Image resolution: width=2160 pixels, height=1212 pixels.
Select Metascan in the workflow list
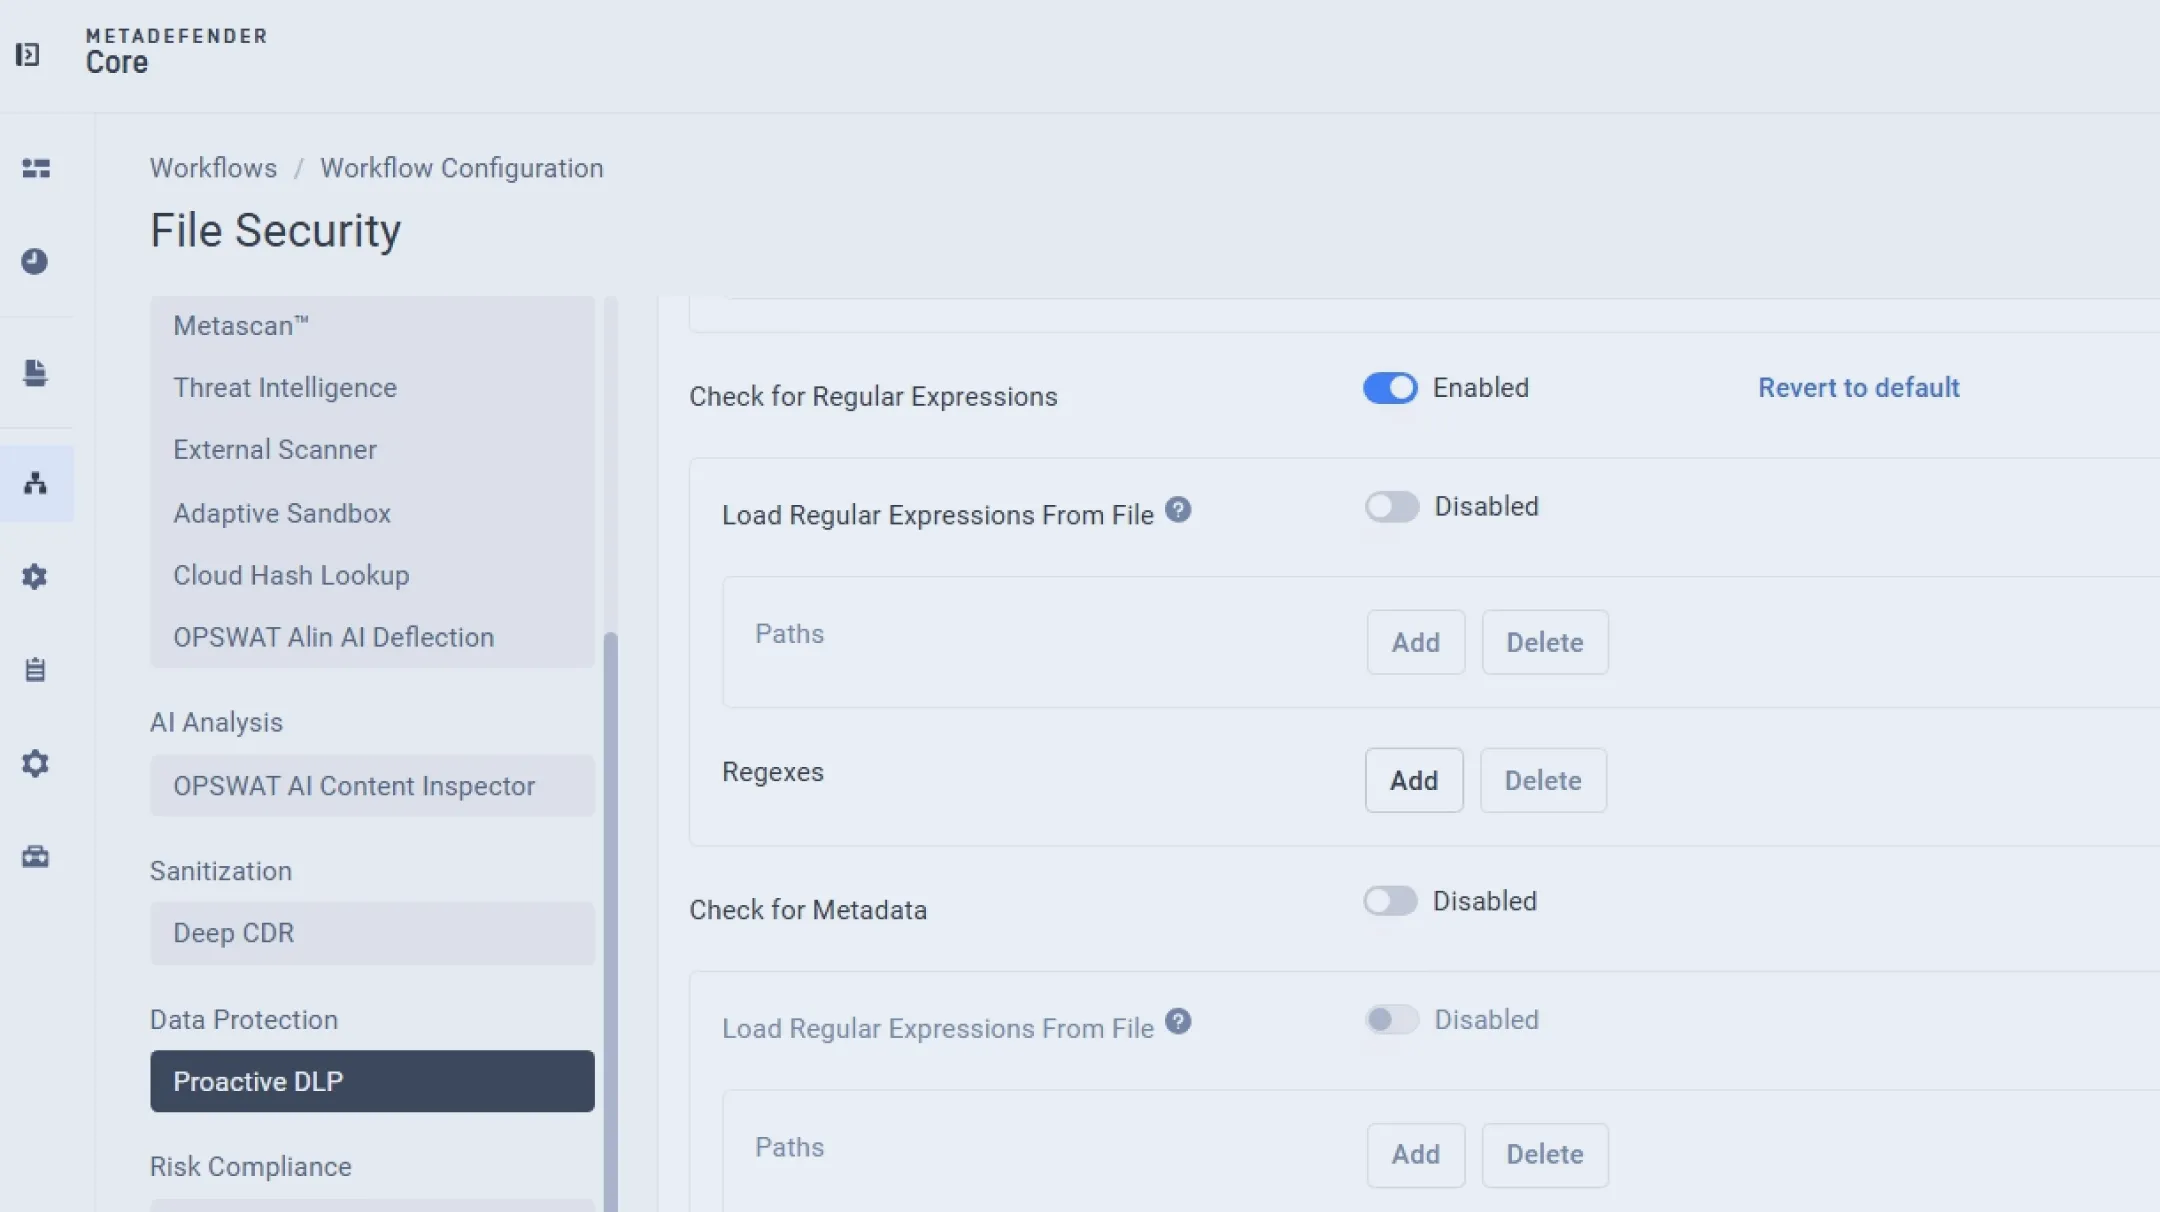tap(372, 326)
